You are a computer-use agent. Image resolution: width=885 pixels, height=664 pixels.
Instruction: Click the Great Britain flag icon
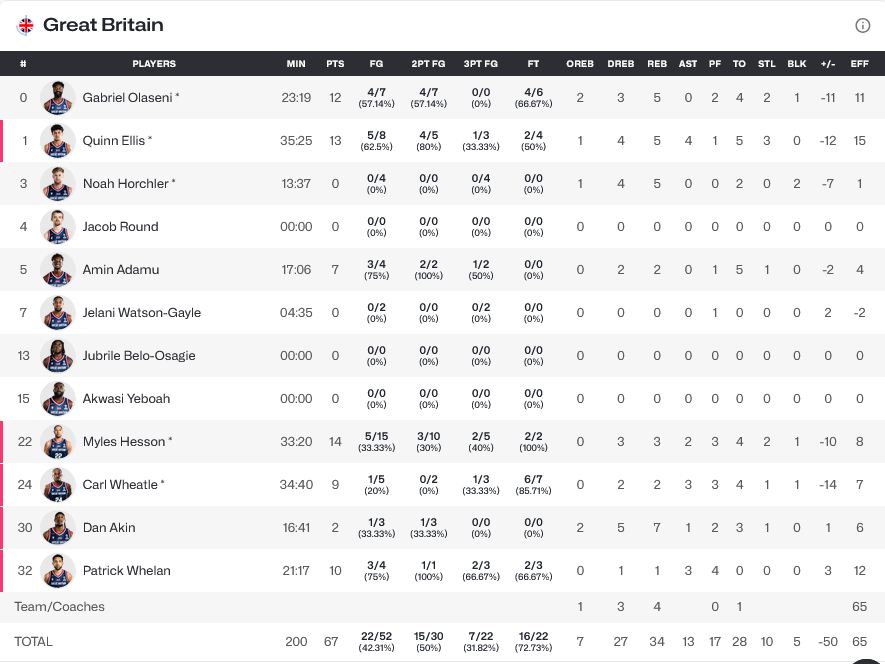point(26,25)
